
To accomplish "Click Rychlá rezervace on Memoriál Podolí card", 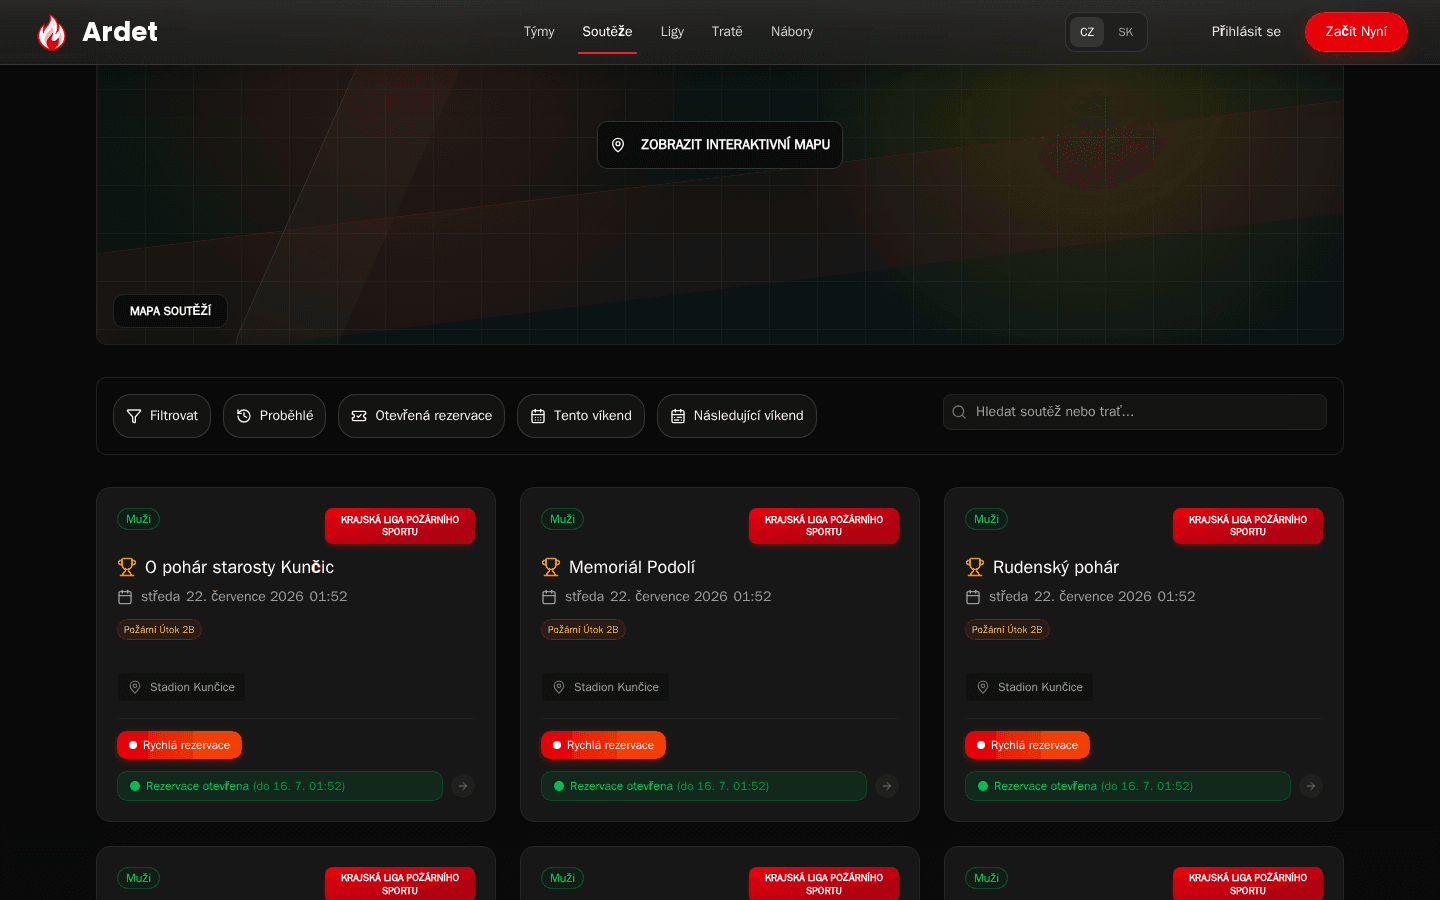I will click(x=603, y=745).
